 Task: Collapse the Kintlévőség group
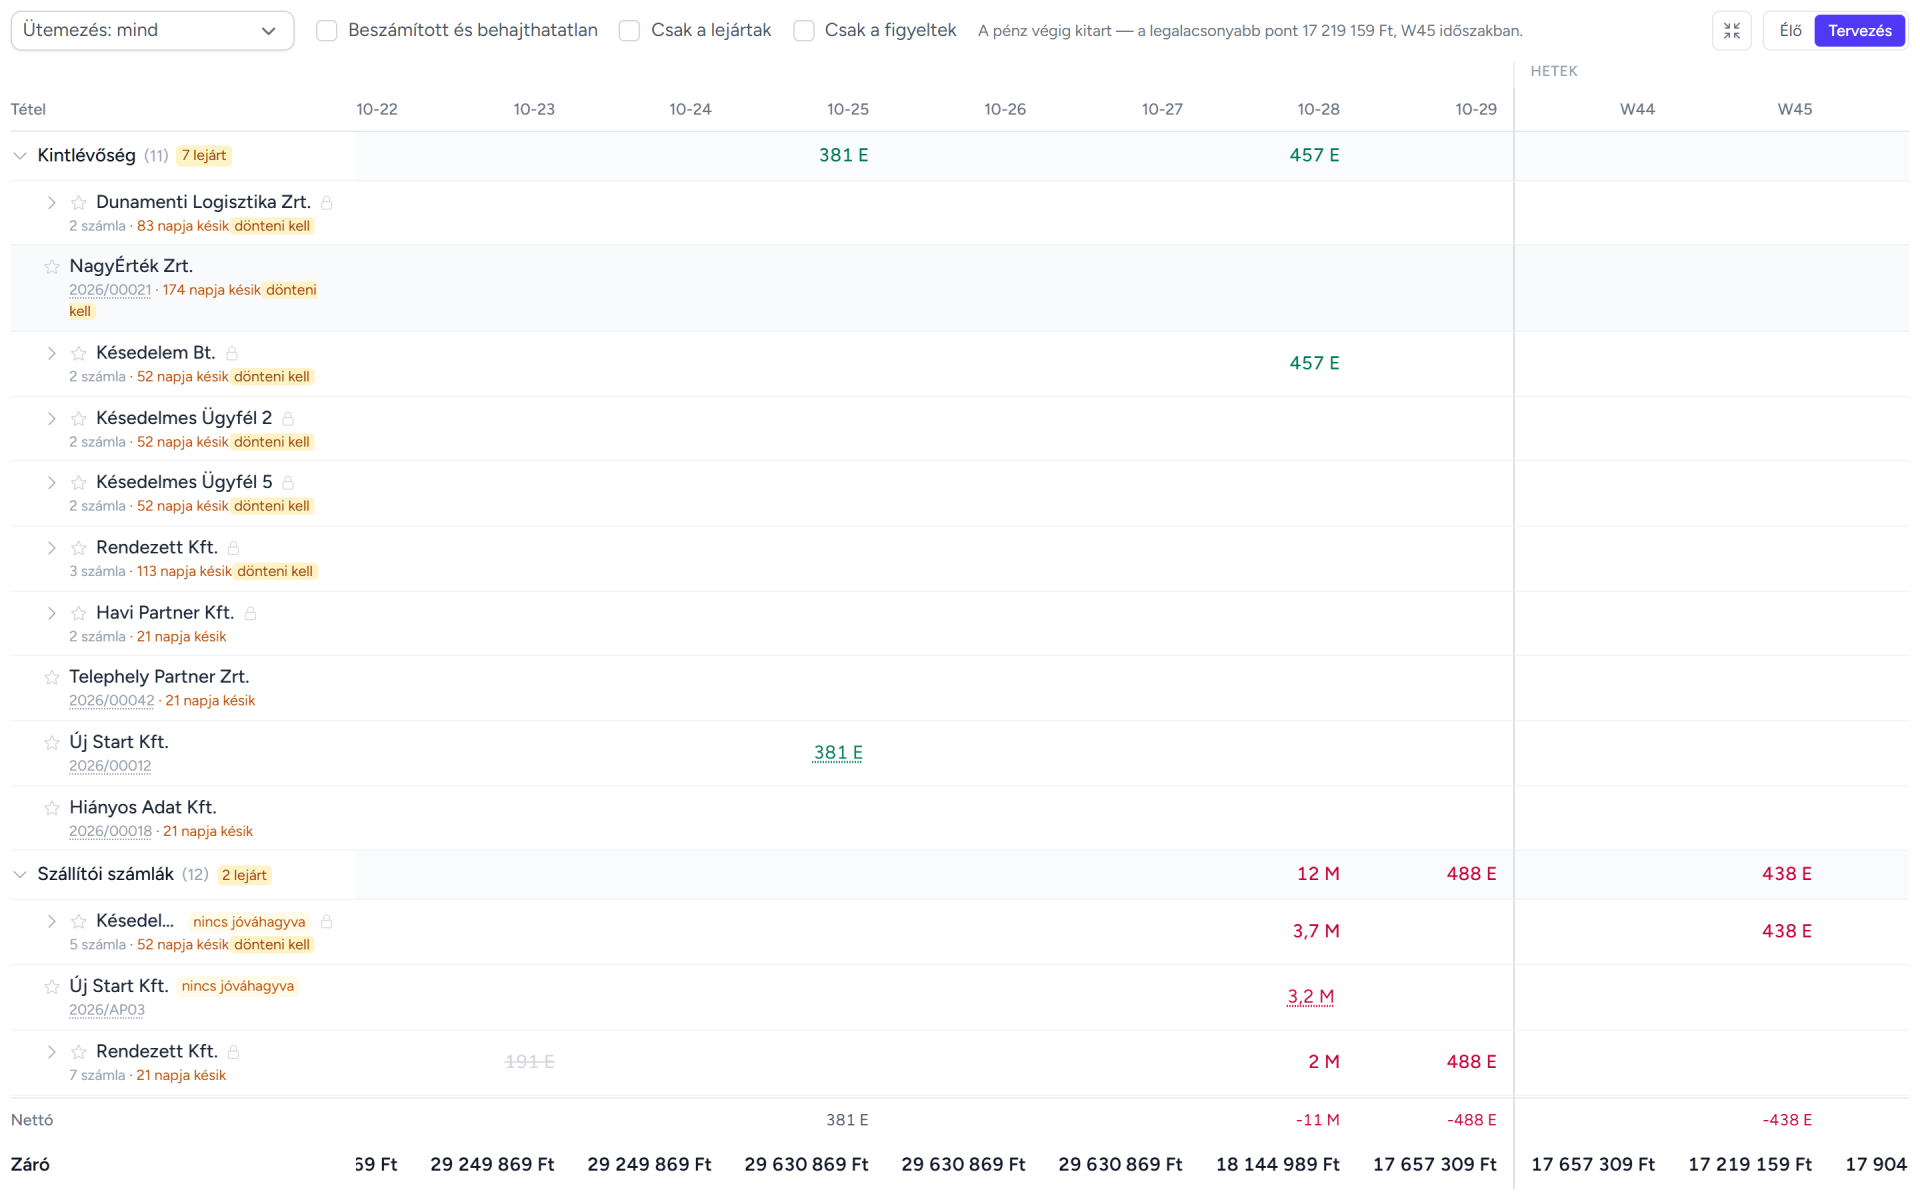pos(20,156)
